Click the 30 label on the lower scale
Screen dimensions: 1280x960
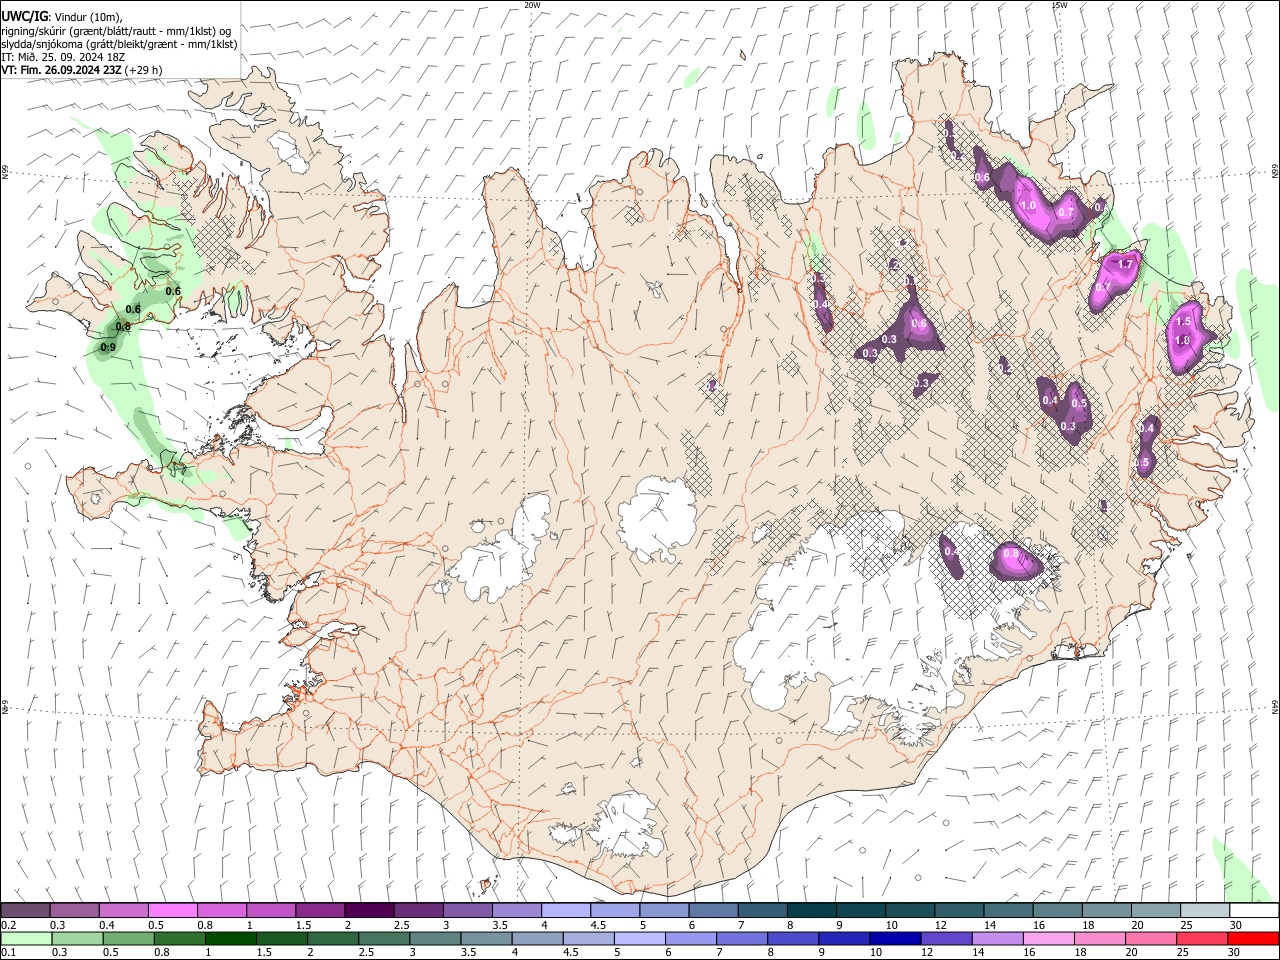1235,953
